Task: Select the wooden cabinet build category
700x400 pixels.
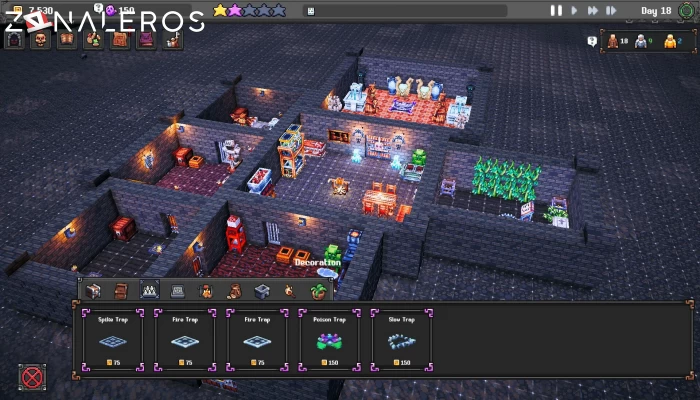Action: click(121, 291)
